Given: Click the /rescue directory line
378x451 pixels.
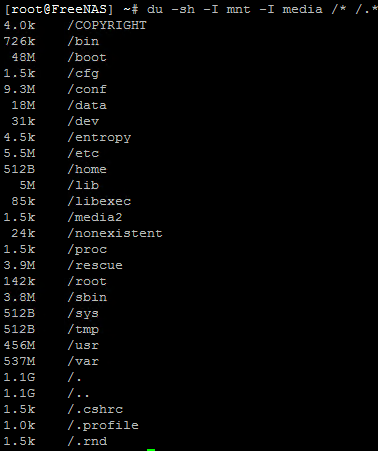Looking at the screenshot, I should pos(63,266).
